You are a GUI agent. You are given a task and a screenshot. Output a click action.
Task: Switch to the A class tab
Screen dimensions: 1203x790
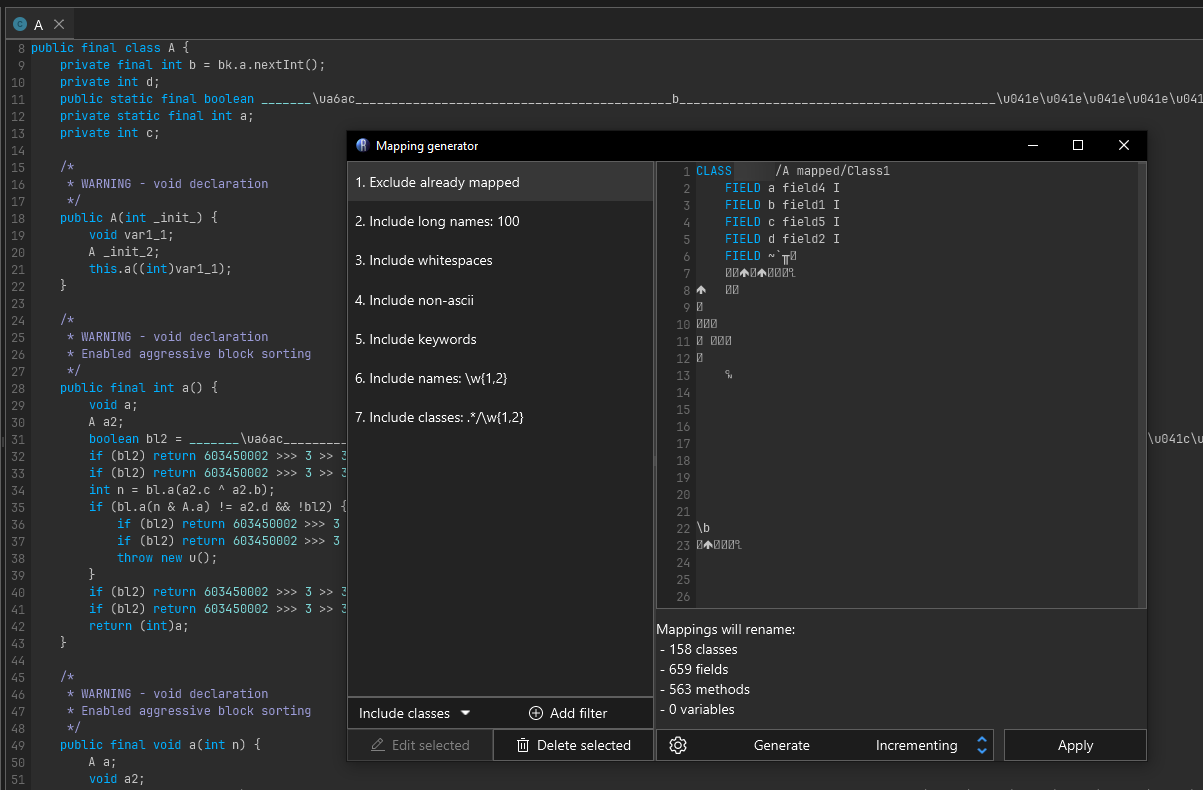(x=39, y=24)
